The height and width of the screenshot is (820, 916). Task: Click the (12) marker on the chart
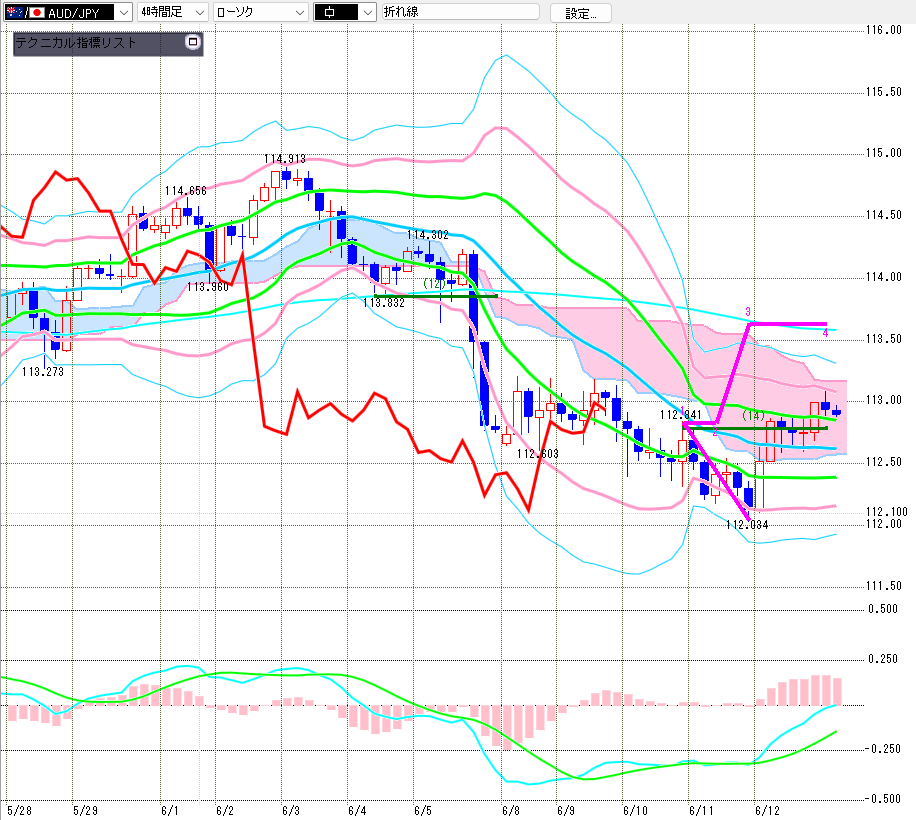click(435, 284)
